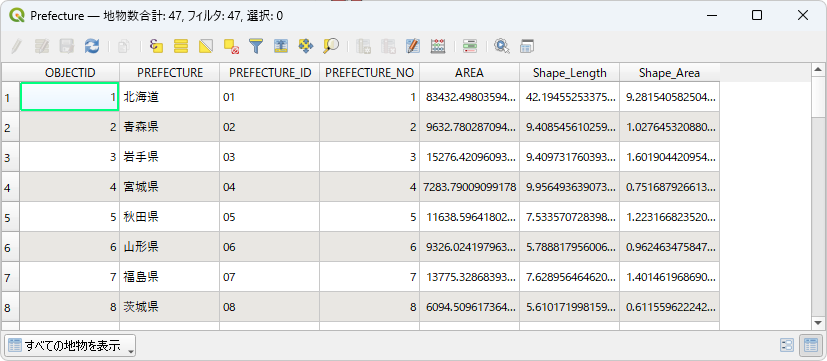Screen dimensions: 827x361
Task: Switch to form view icon
Action: pos(786,346)
